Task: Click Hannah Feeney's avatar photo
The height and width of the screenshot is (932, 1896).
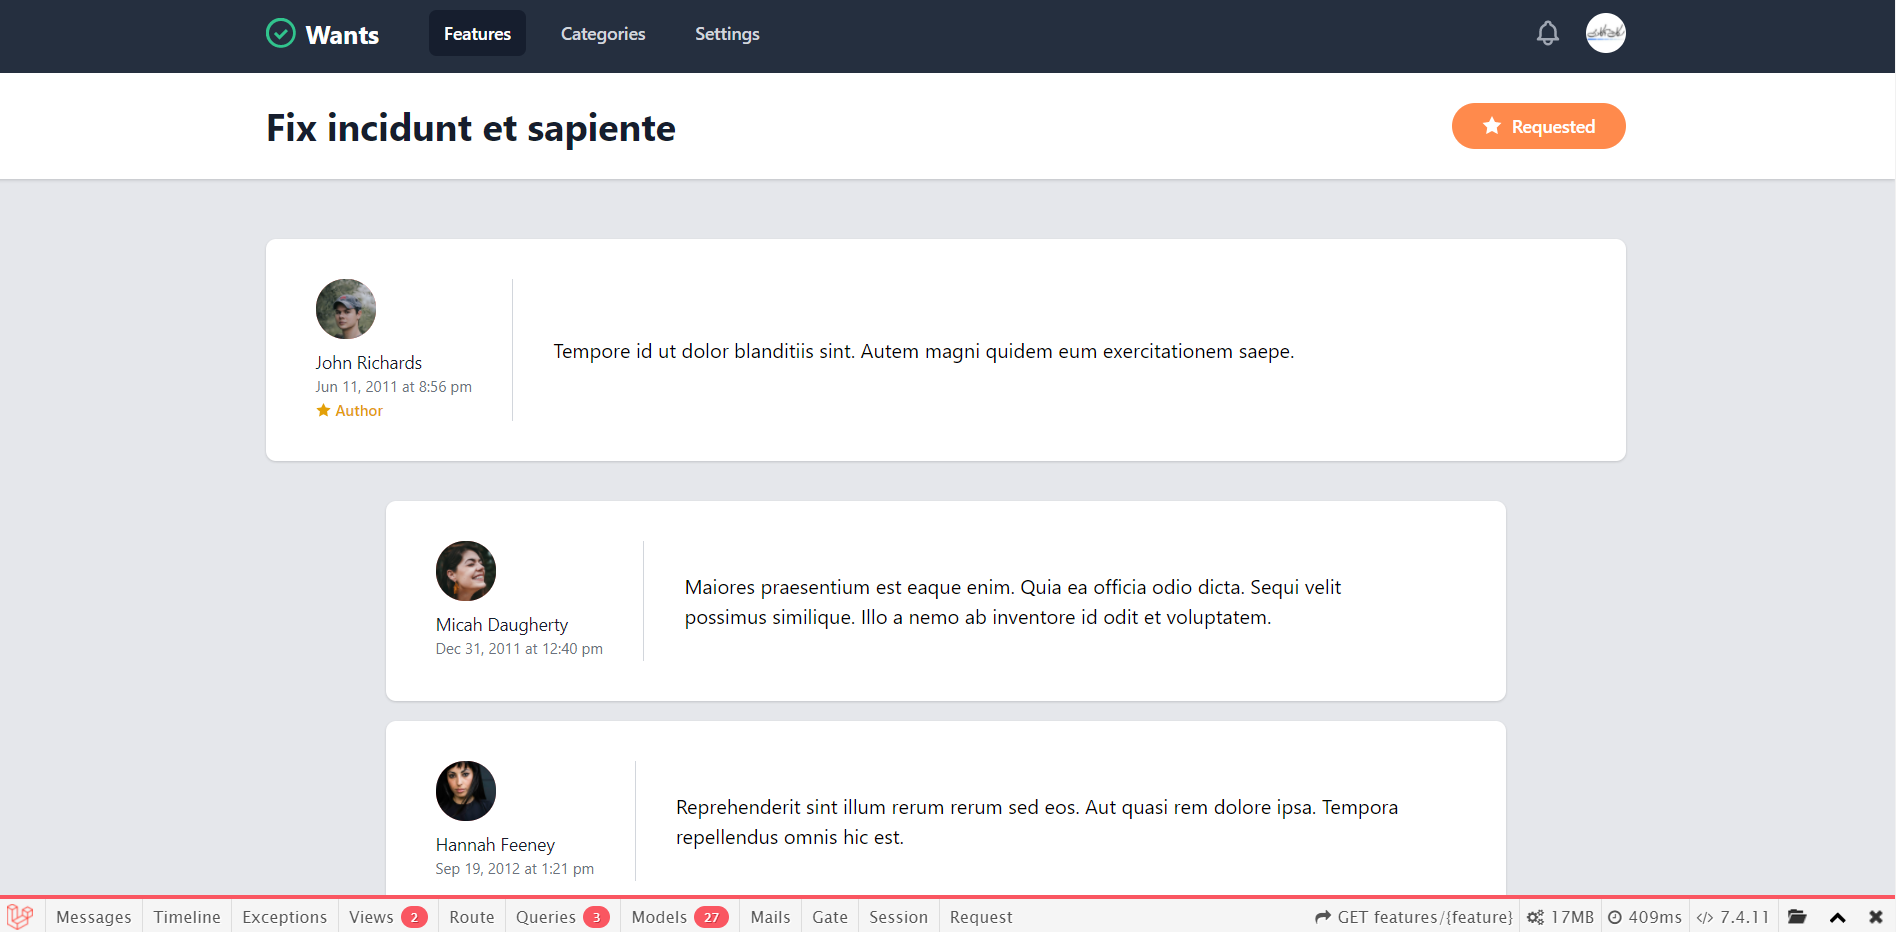Action: [466, 791]
